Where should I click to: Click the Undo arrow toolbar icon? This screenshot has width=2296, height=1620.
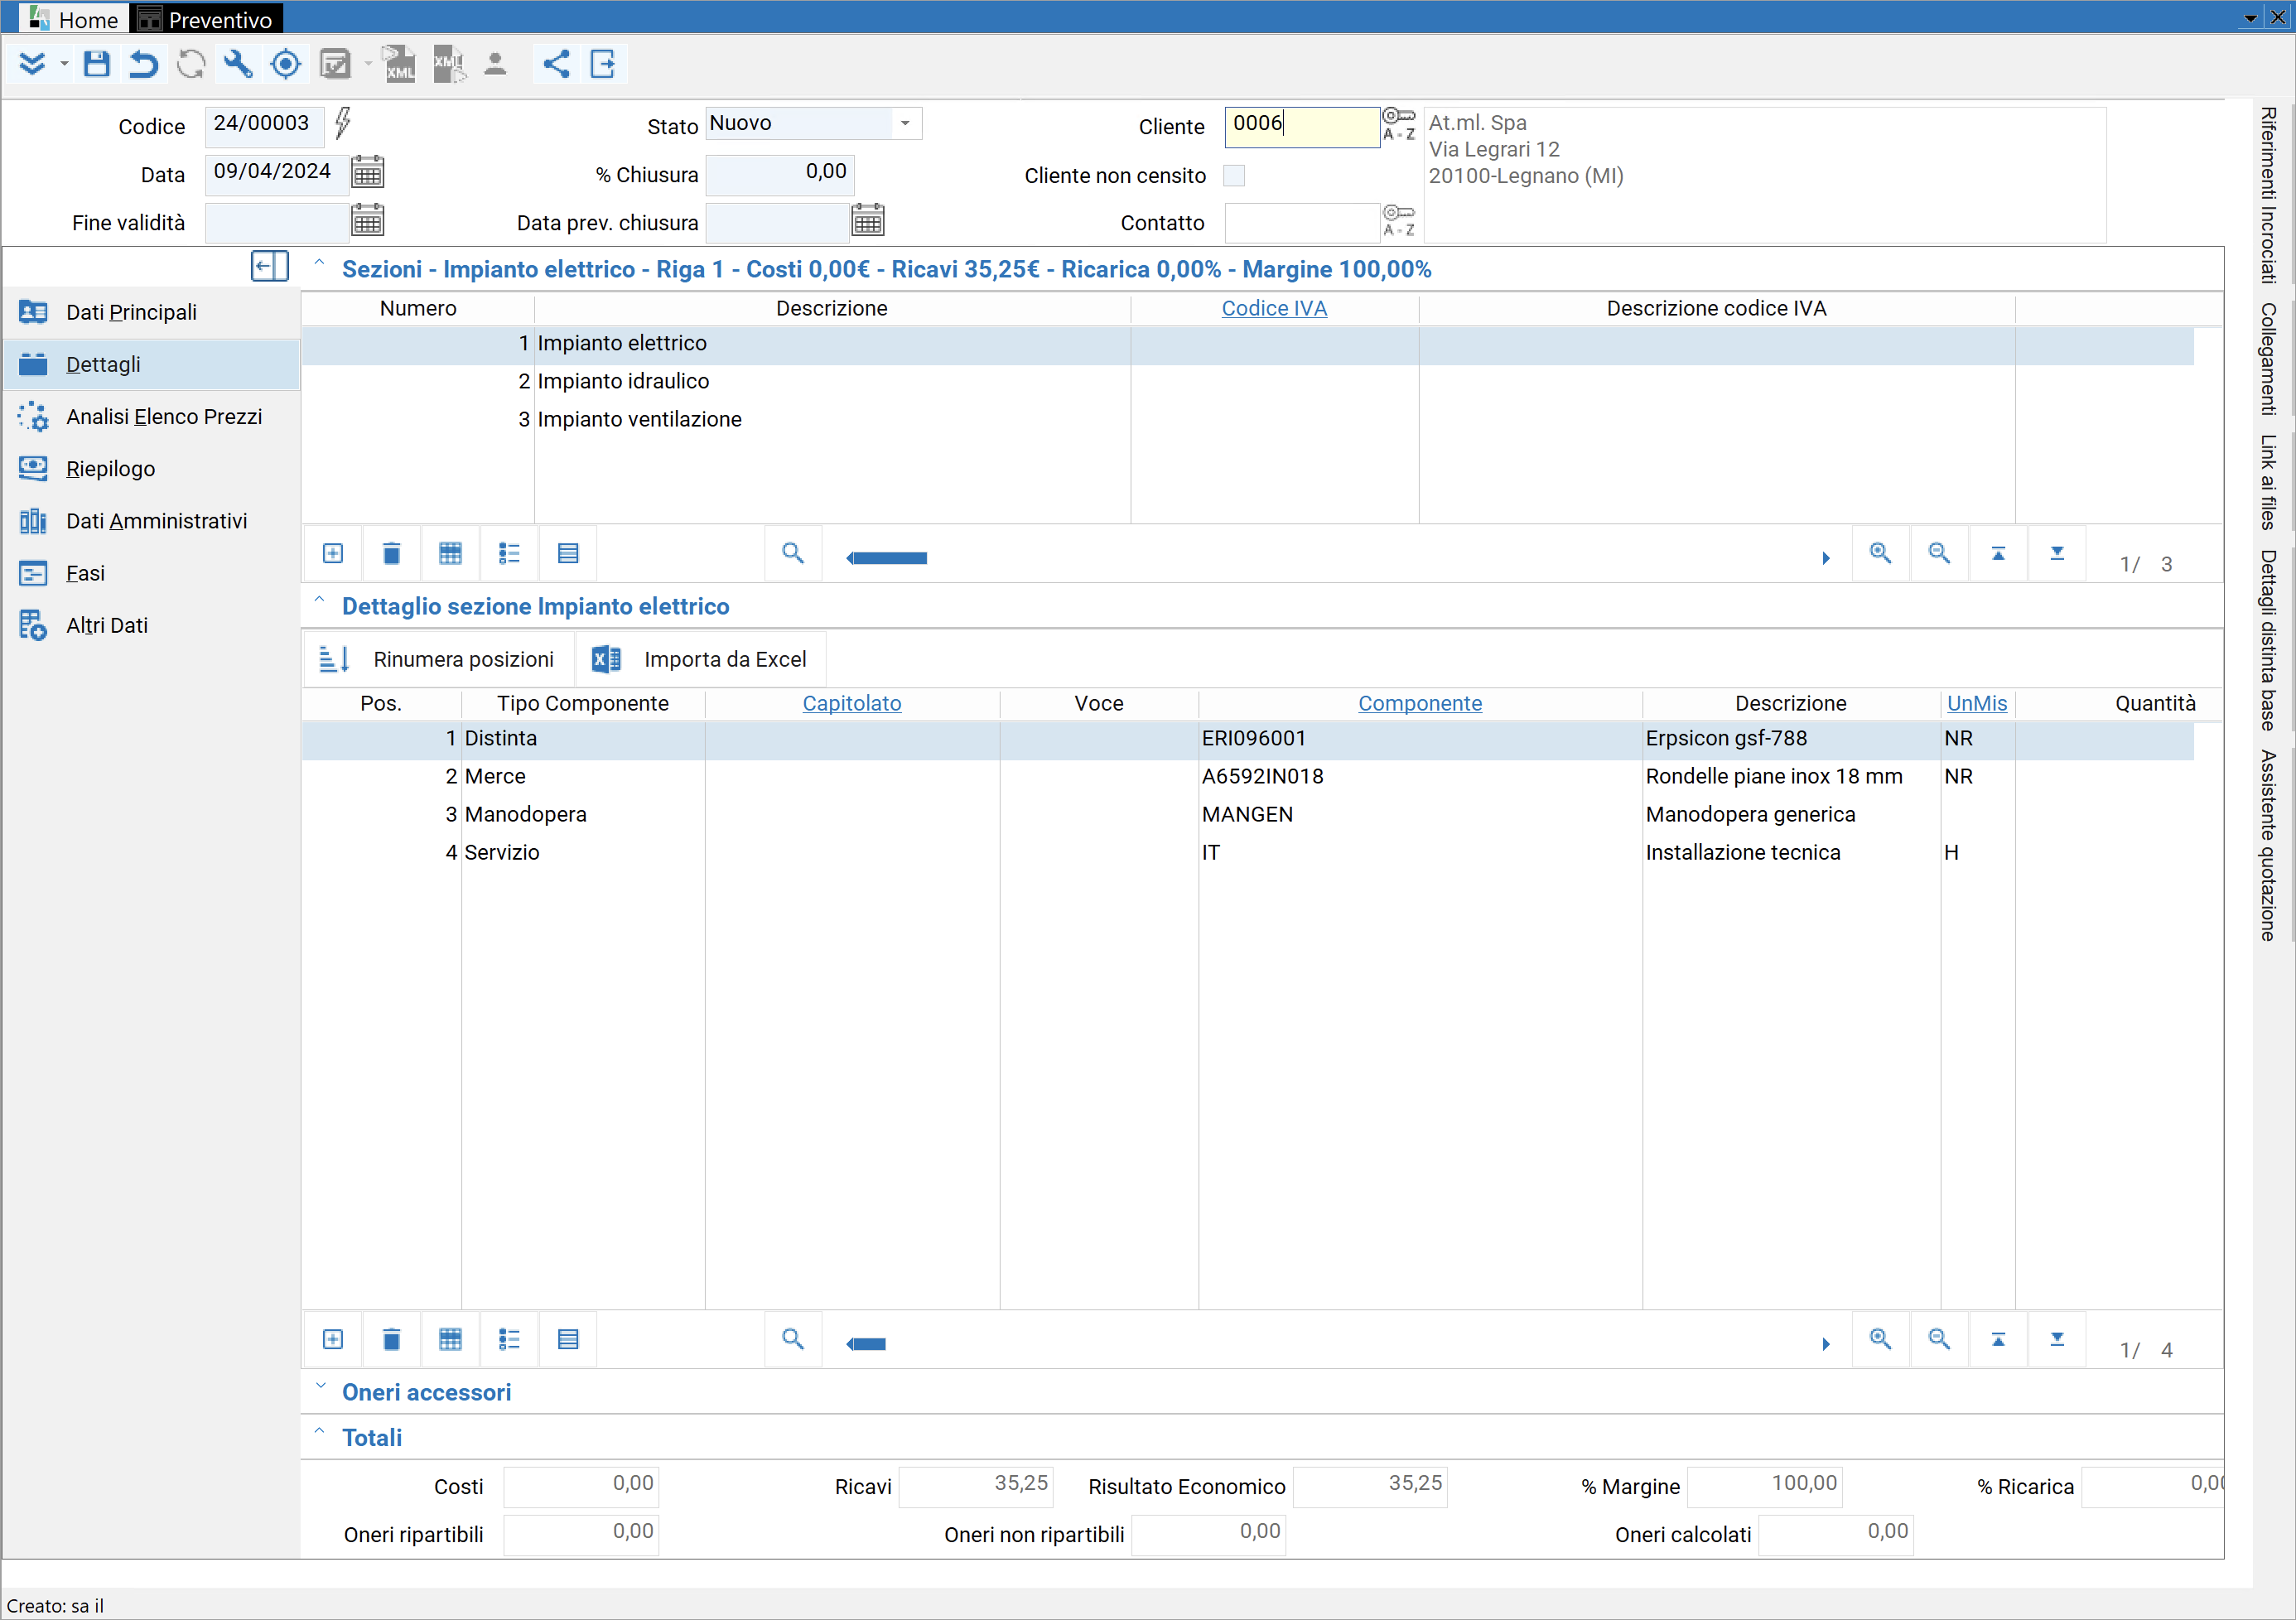pos(144,65)
